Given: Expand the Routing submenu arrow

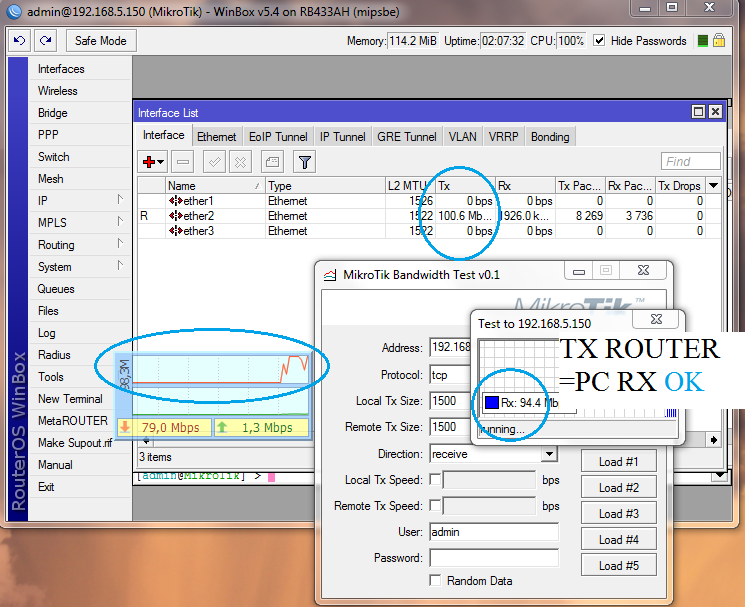Looking at the screenshot, I should (x=120, y=244).
